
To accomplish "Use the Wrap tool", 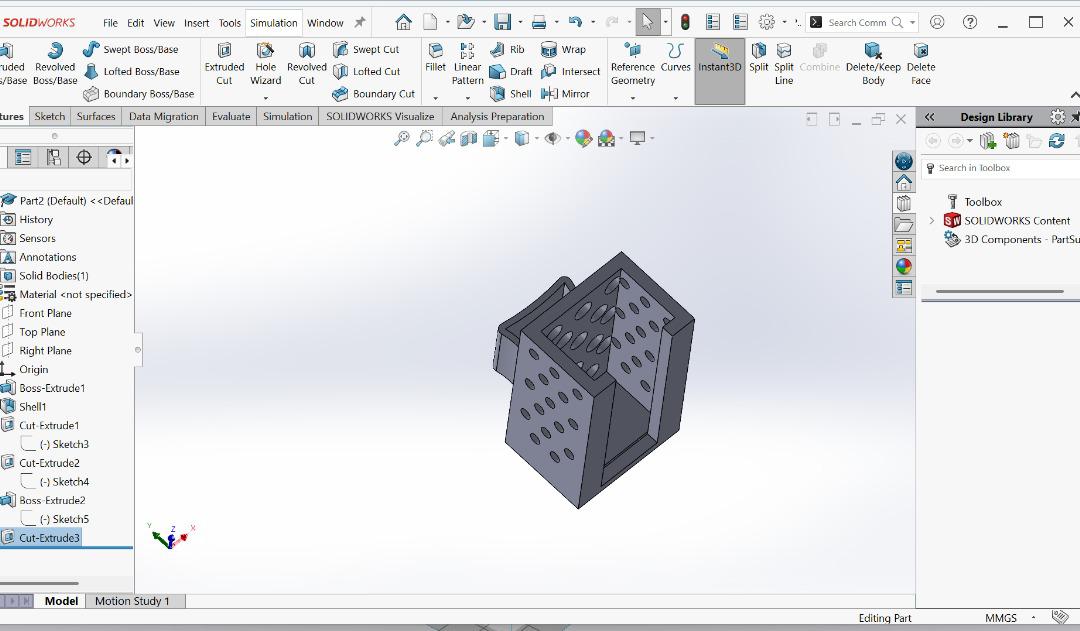I will click(563, 50).
